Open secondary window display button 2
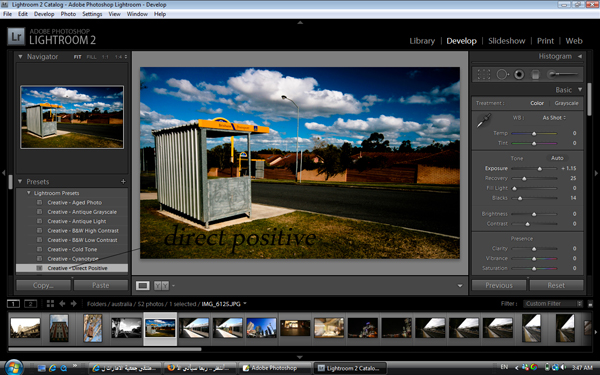This screenshot has width=600, height=375. tap(30, 304)
